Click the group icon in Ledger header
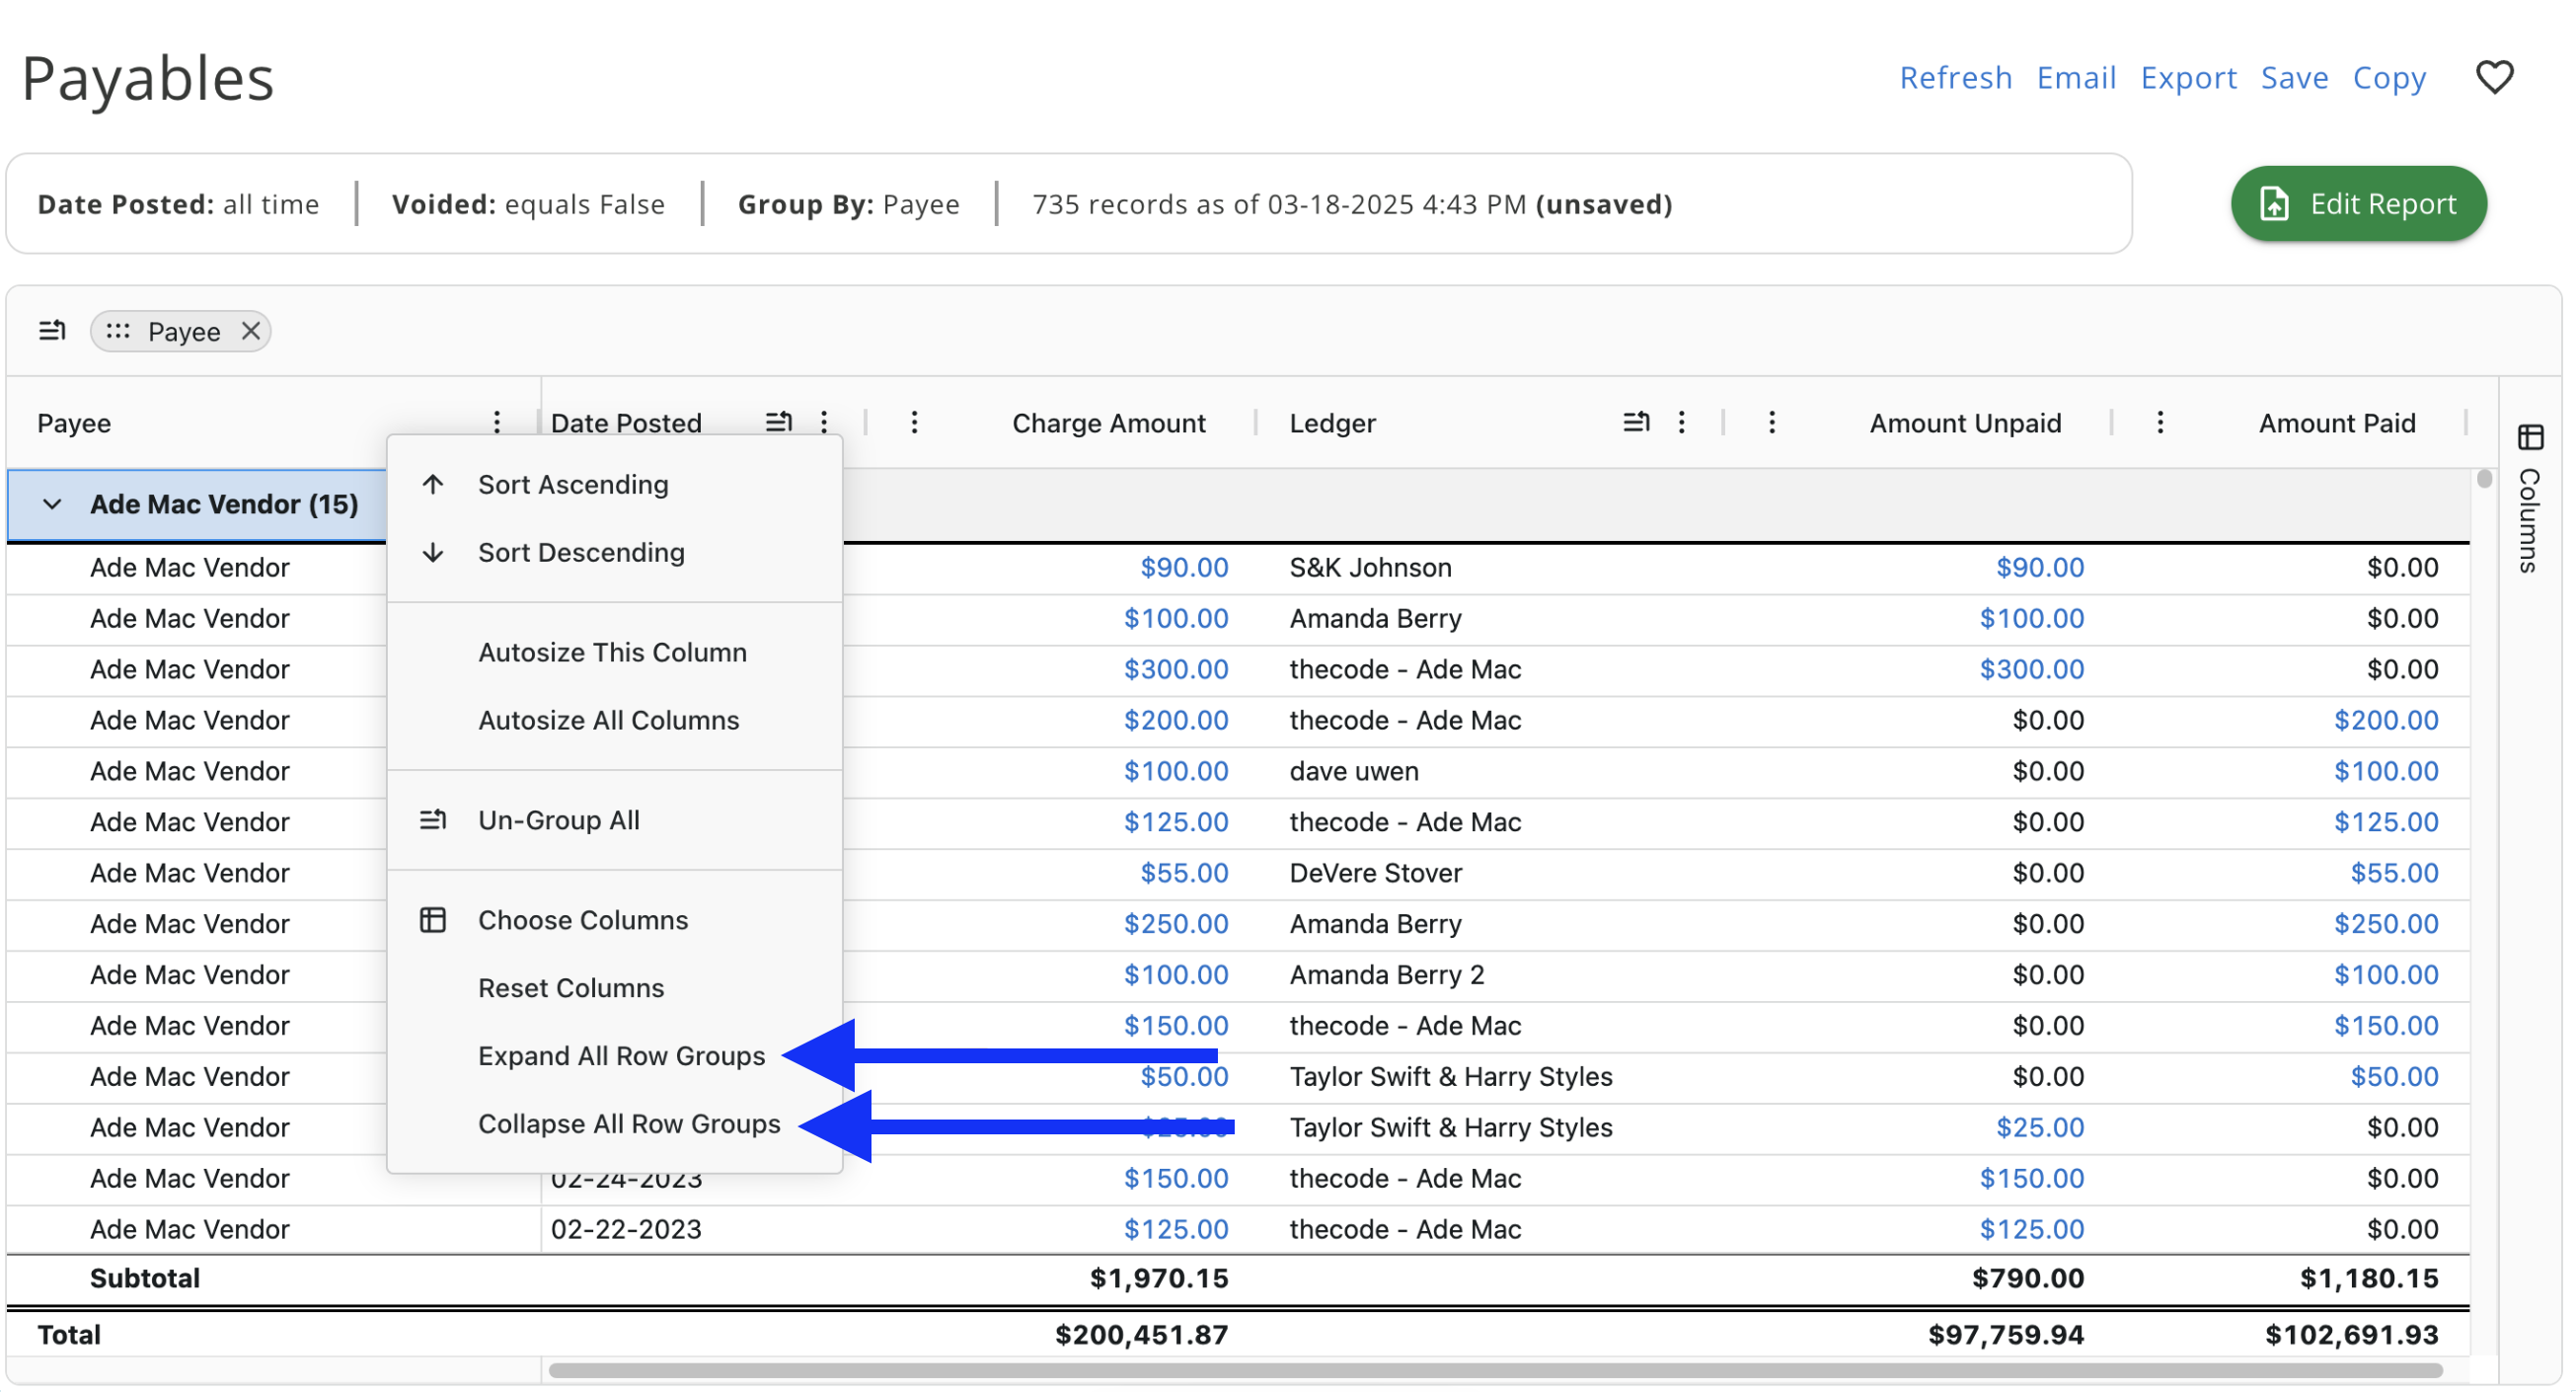 [x=1636, y=423]
